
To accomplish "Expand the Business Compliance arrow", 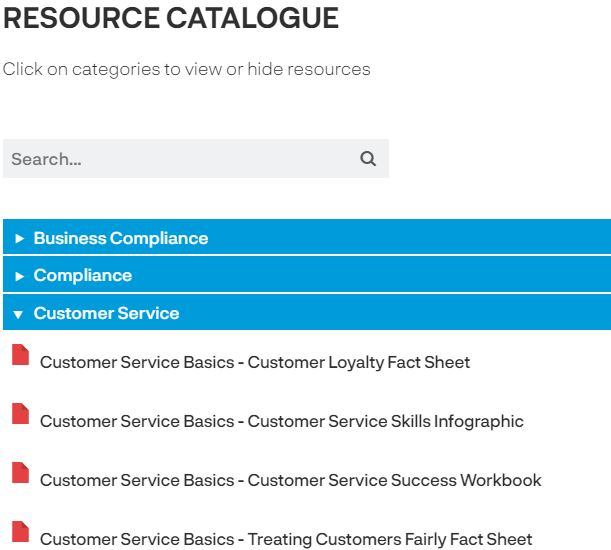I will click(19, 239).
